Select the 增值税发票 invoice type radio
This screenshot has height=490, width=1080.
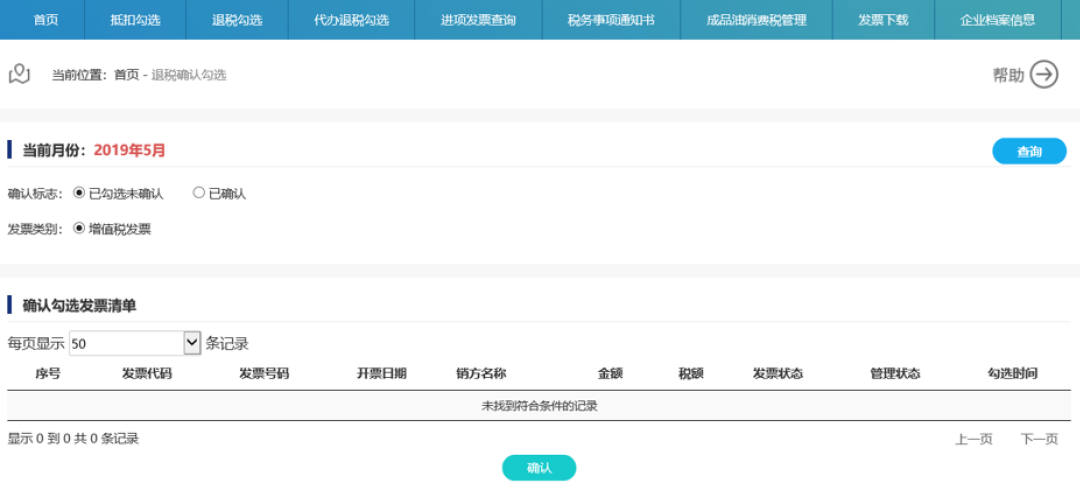point(80,228)
